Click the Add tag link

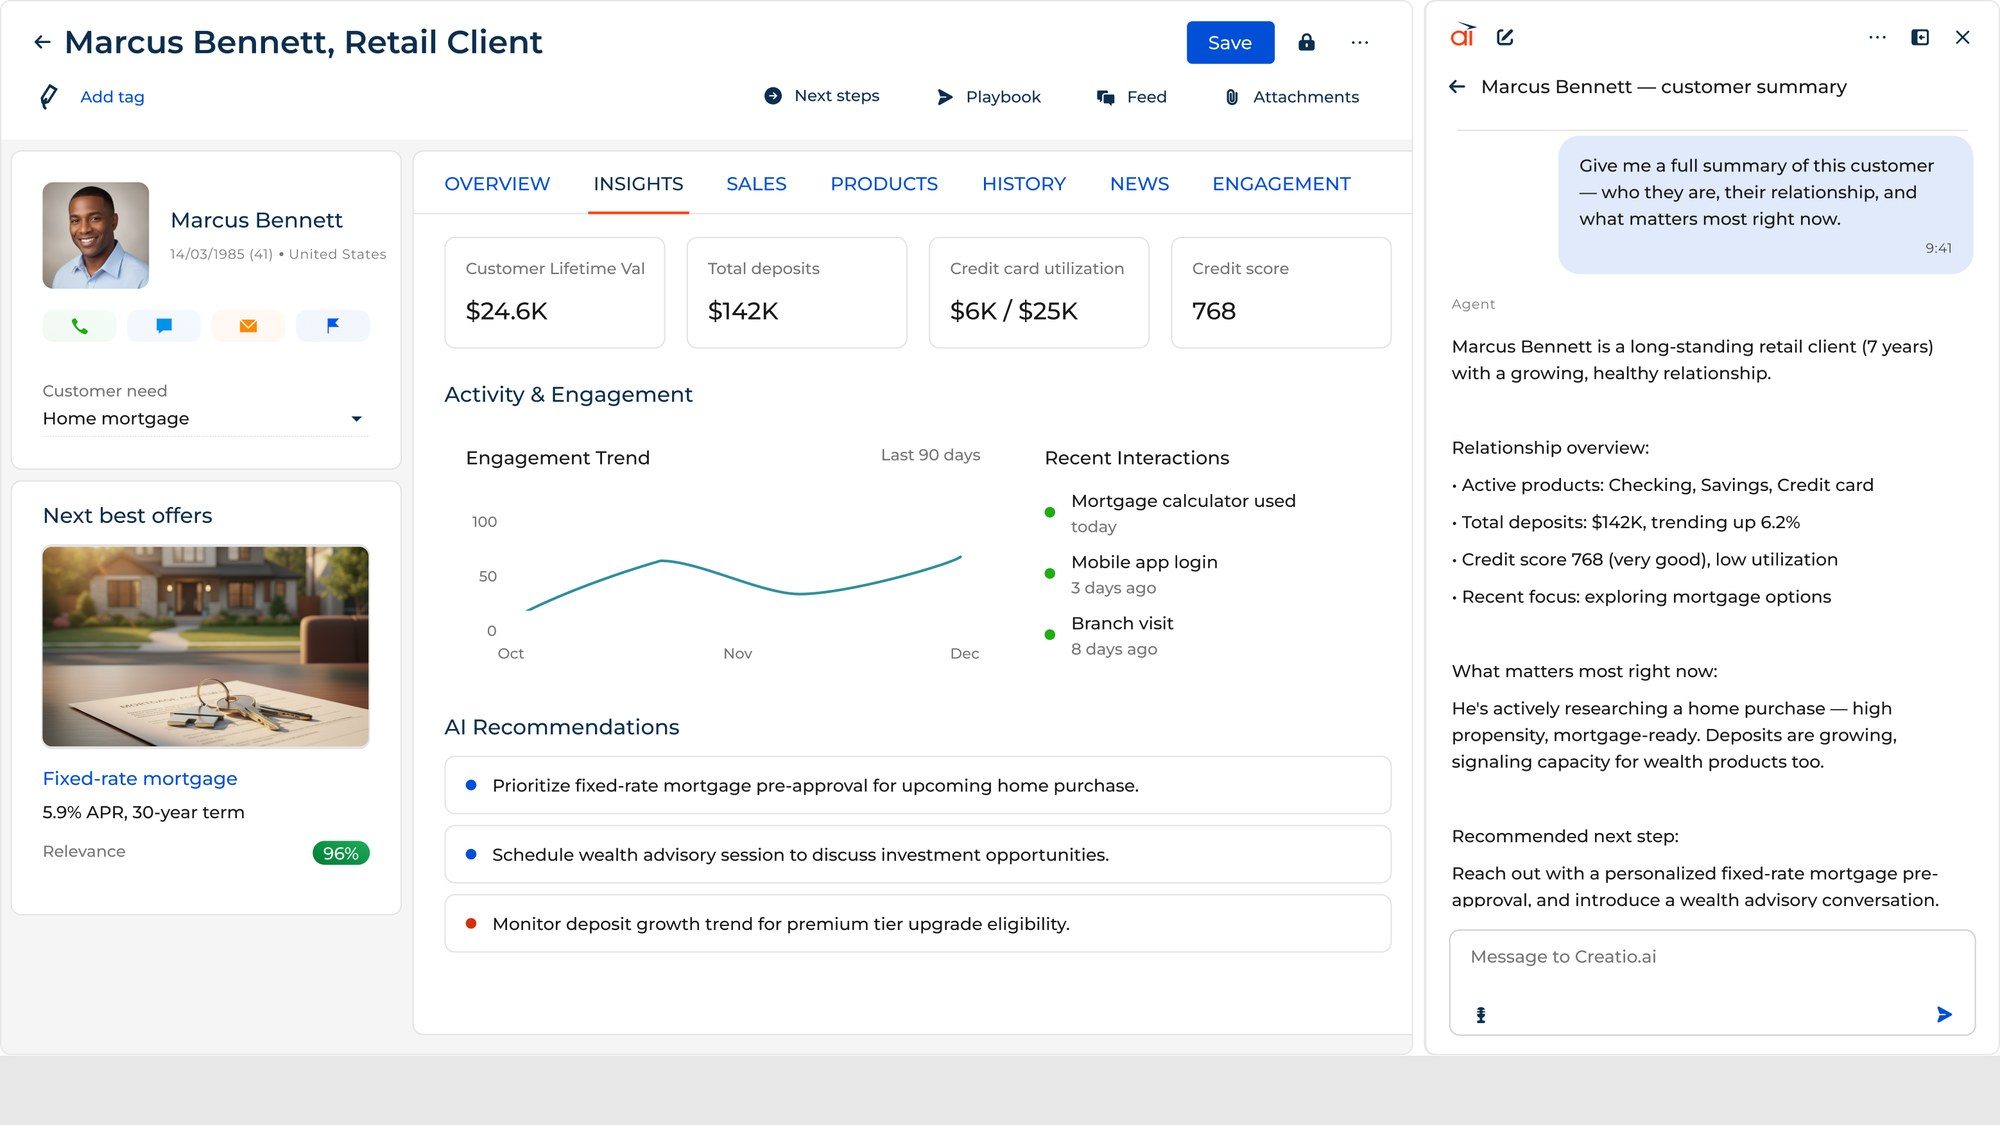(112, 97)
